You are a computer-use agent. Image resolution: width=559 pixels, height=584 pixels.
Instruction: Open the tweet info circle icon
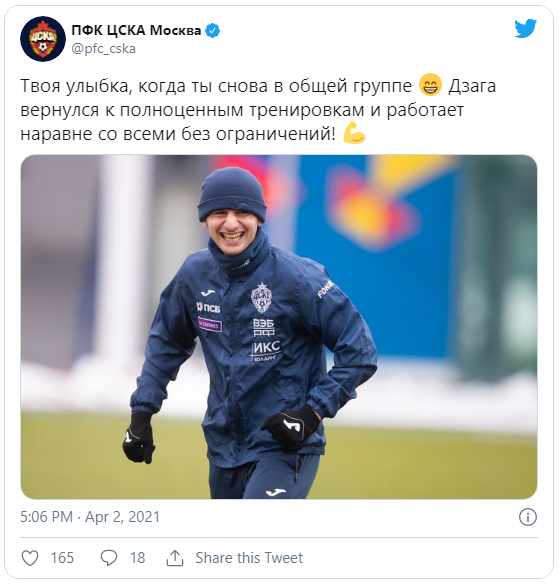pos(528,517)
